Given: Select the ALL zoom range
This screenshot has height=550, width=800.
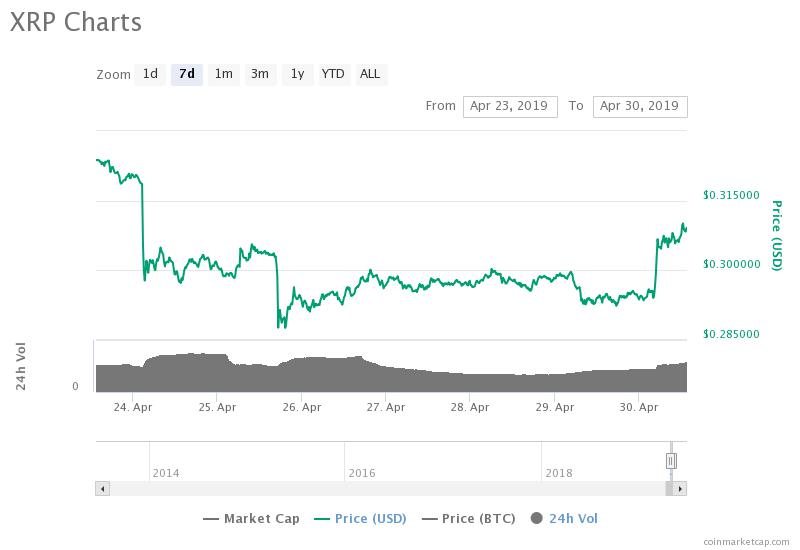Looking at the screenshot, I should click(x=370, y=74).
